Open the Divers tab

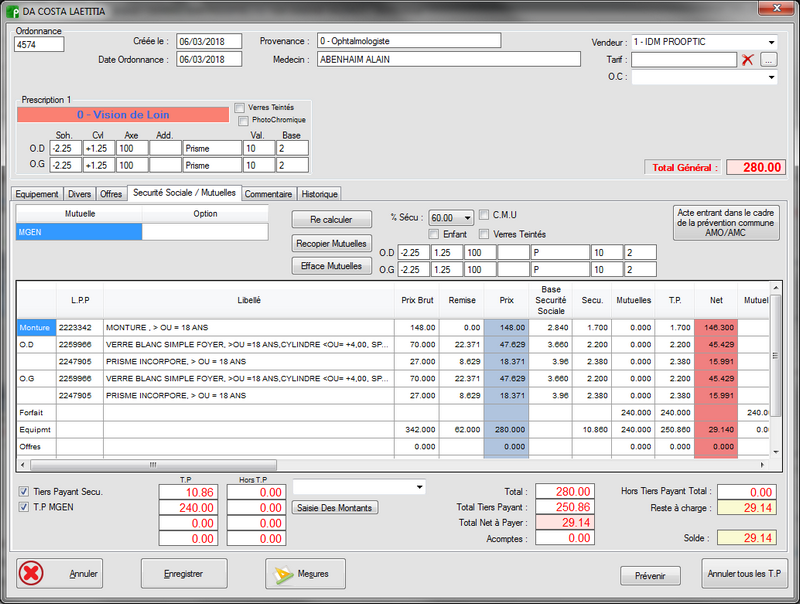click(79, 194)
